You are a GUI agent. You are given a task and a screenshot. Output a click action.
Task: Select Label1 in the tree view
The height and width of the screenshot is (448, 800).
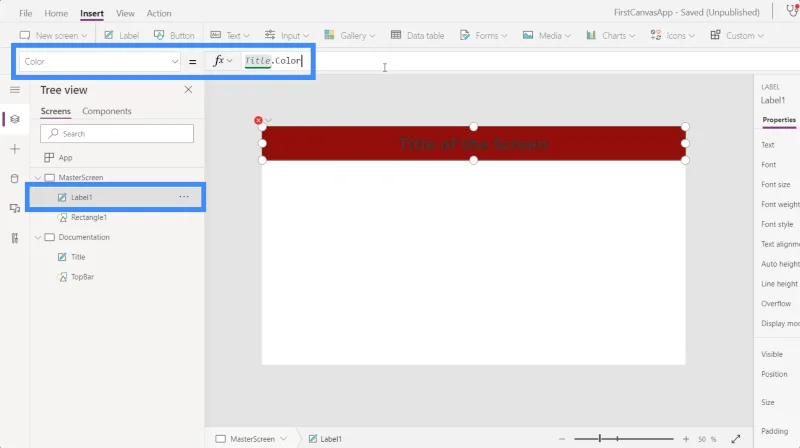click(82, 197)
